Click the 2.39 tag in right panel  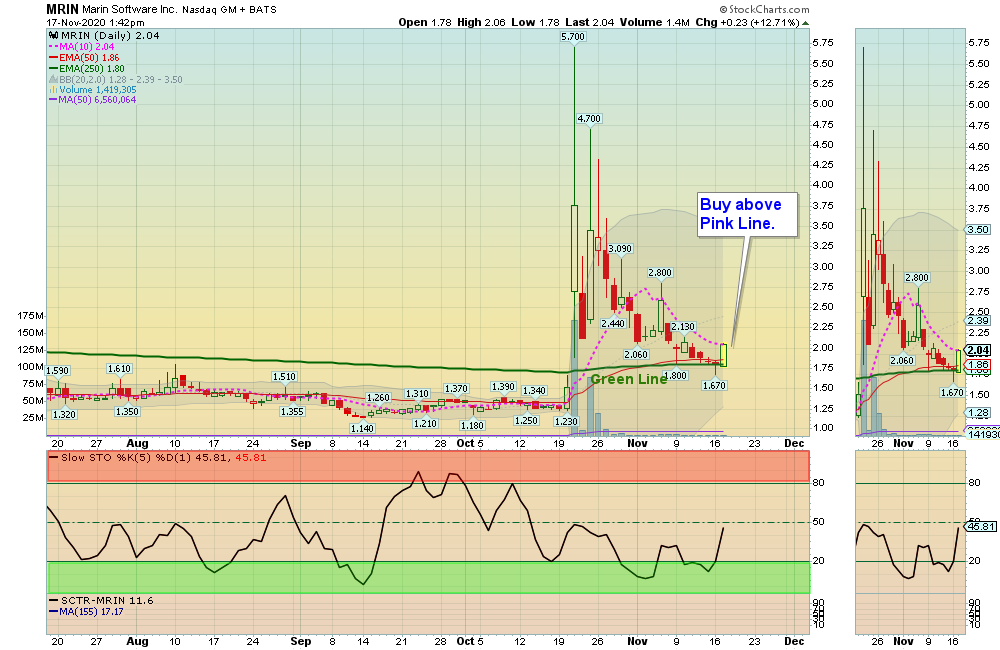[978, 321]
